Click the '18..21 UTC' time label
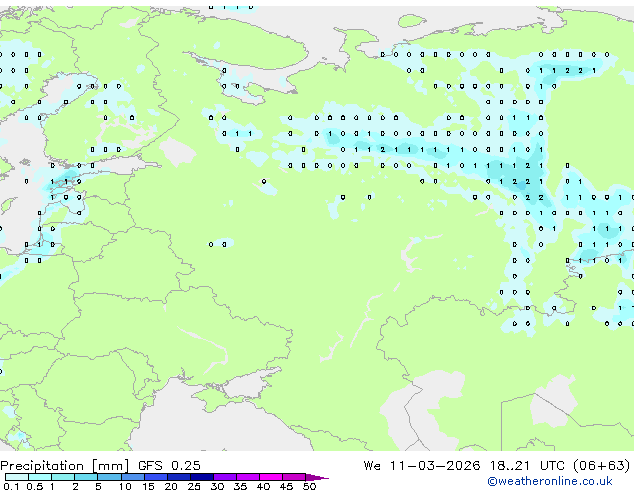 click(x=529, y=466)
